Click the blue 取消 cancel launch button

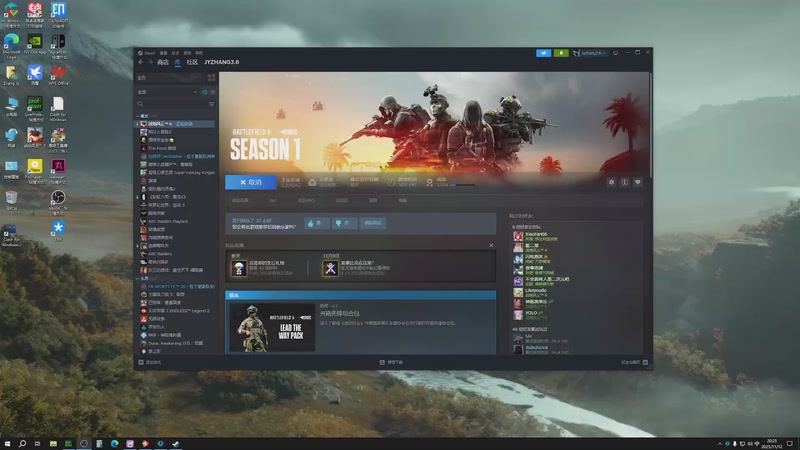tap(251, 182)
